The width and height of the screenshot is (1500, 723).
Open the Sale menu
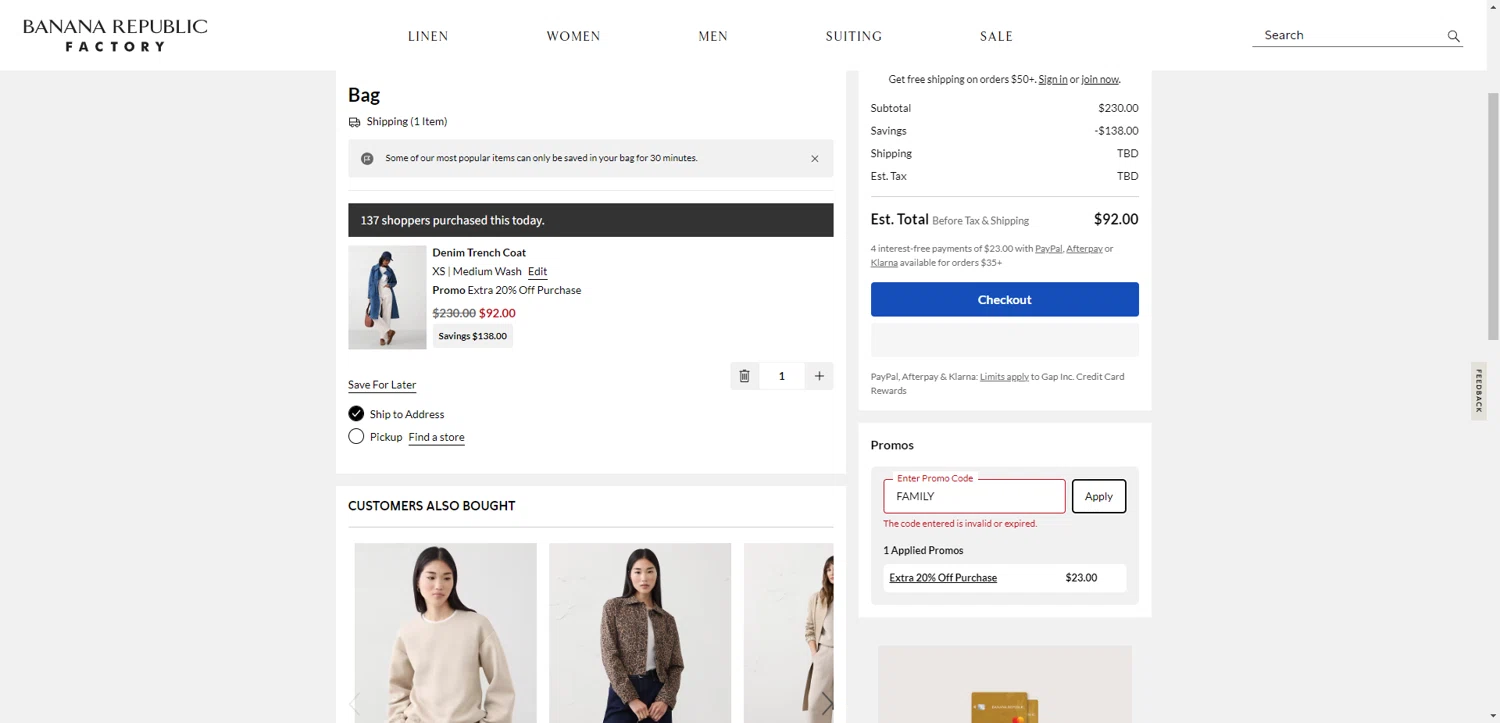click(996, 36)
